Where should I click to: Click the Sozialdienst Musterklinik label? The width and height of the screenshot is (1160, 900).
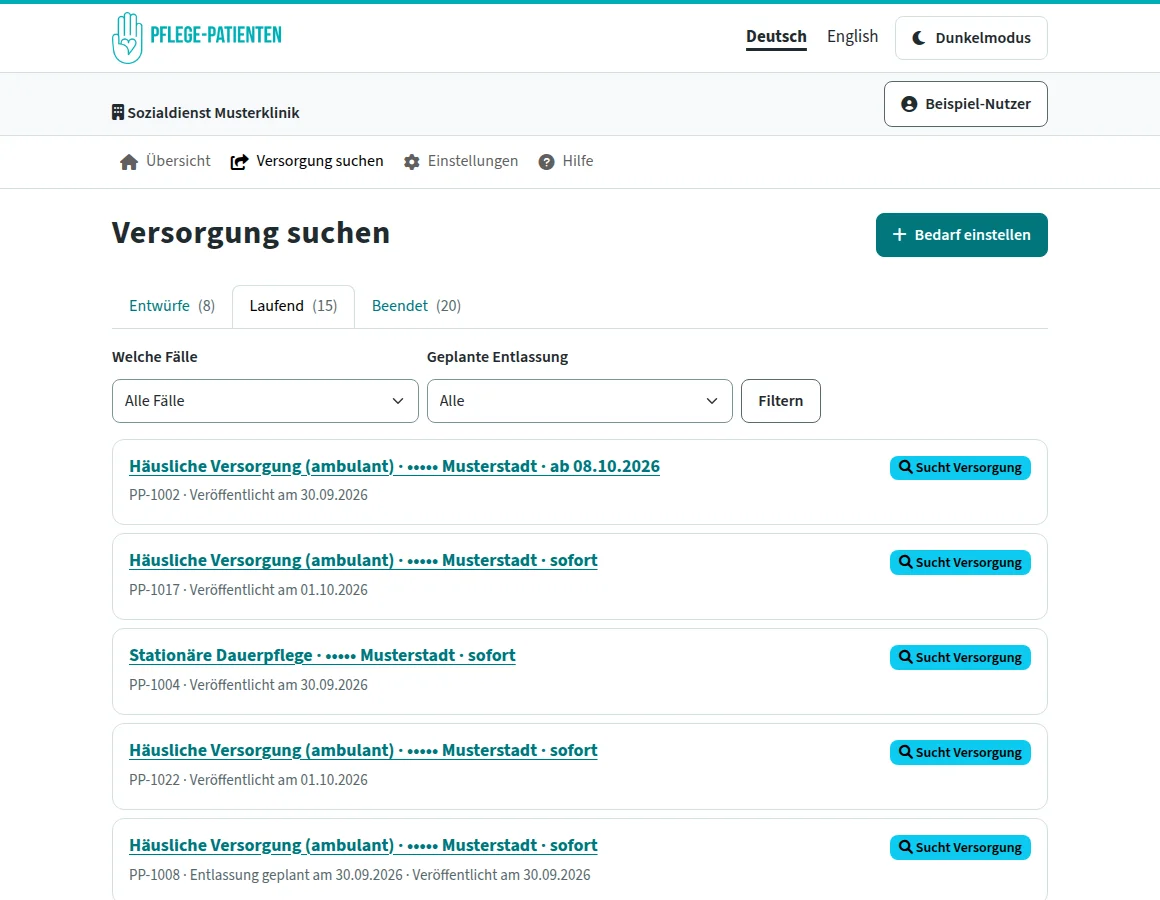point(213,113)
